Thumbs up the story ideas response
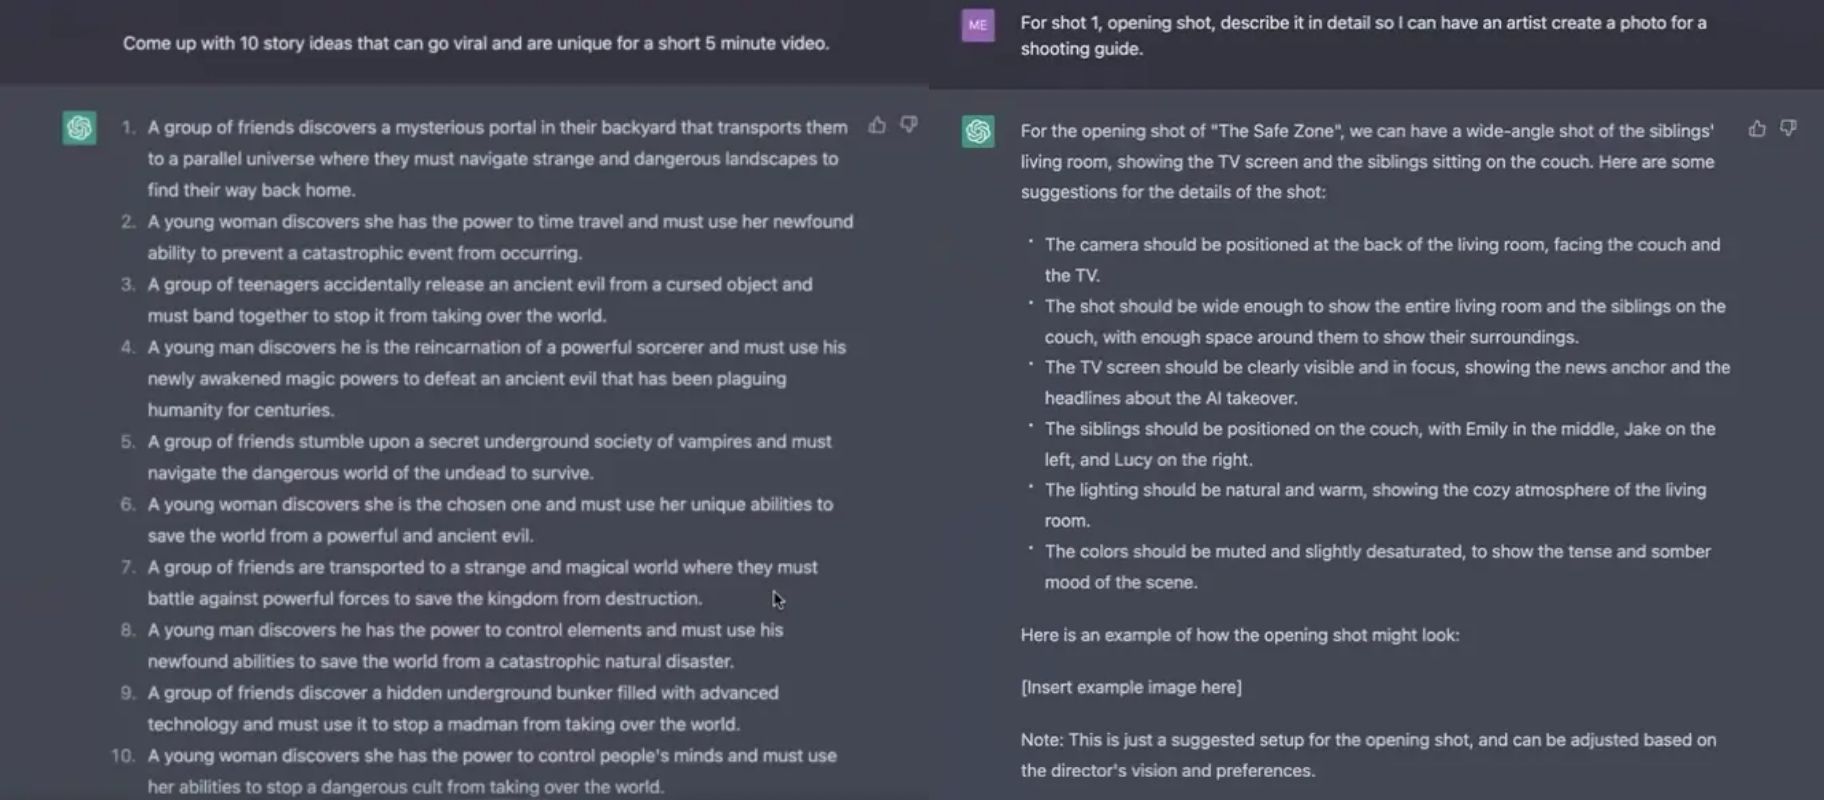Image resolution: width=1824 pixels, height=800 pixels. click(877, 125)
